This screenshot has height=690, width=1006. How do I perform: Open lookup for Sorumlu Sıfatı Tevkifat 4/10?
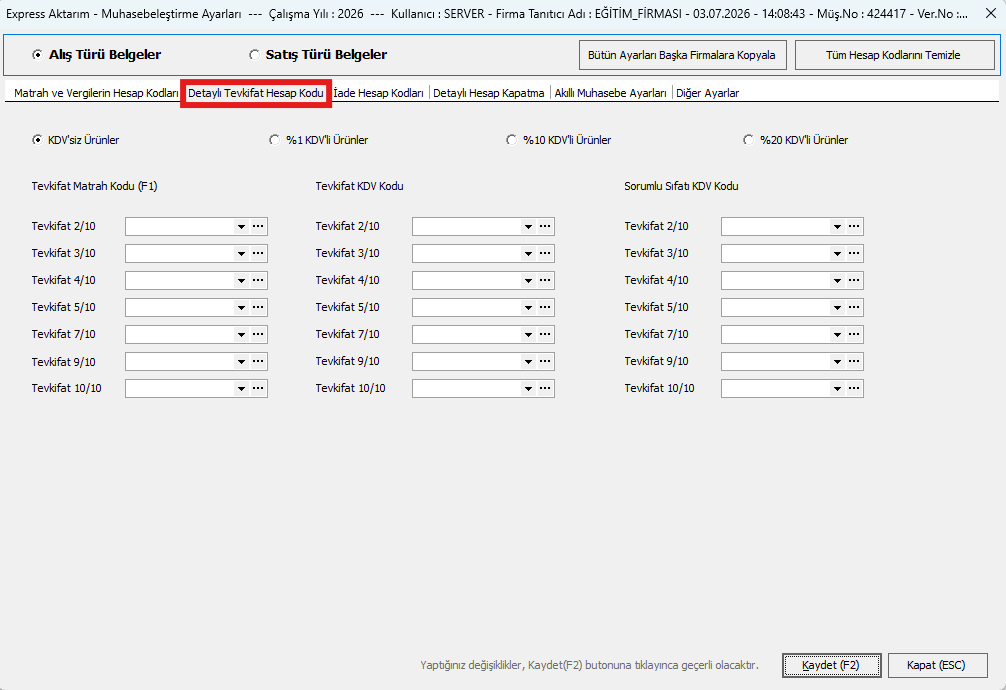tap(854, 280)
